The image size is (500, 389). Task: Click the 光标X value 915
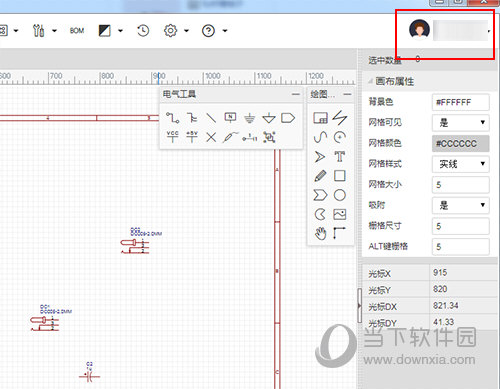440,273
